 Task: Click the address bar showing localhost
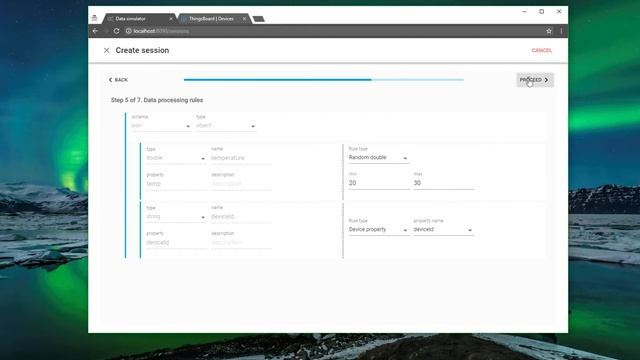click(x=335, y=31)
